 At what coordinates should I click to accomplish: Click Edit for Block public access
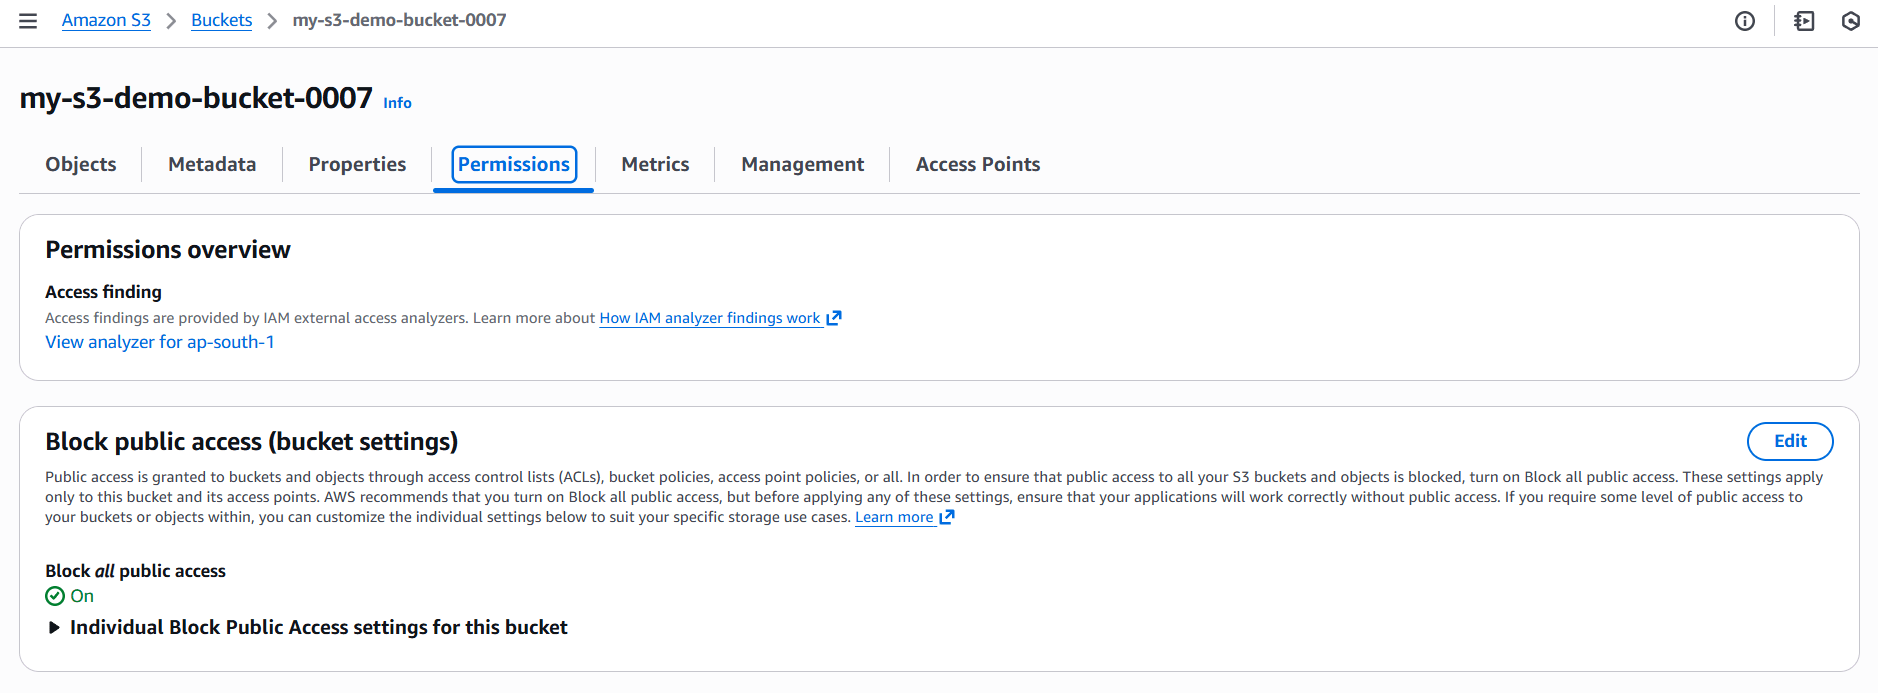click(1790, 441)
